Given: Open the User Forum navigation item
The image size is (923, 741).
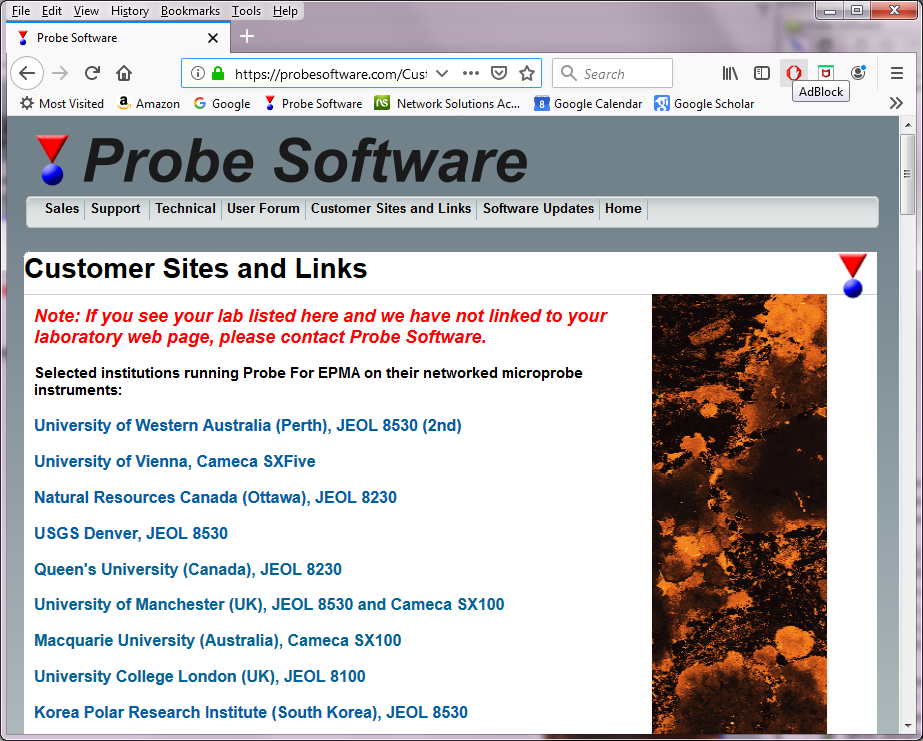Looking at the screenshot, I should tap(263, 209).
